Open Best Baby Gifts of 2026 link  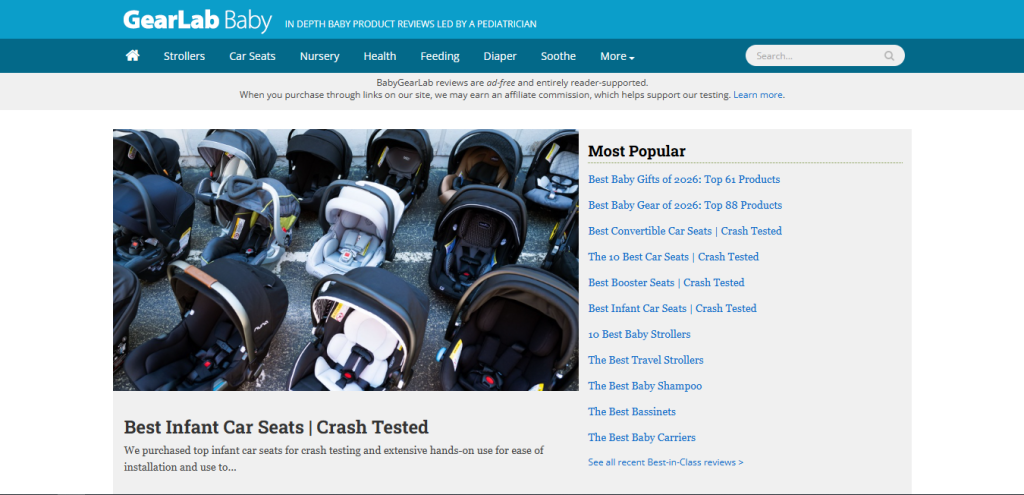coord(684,180)
